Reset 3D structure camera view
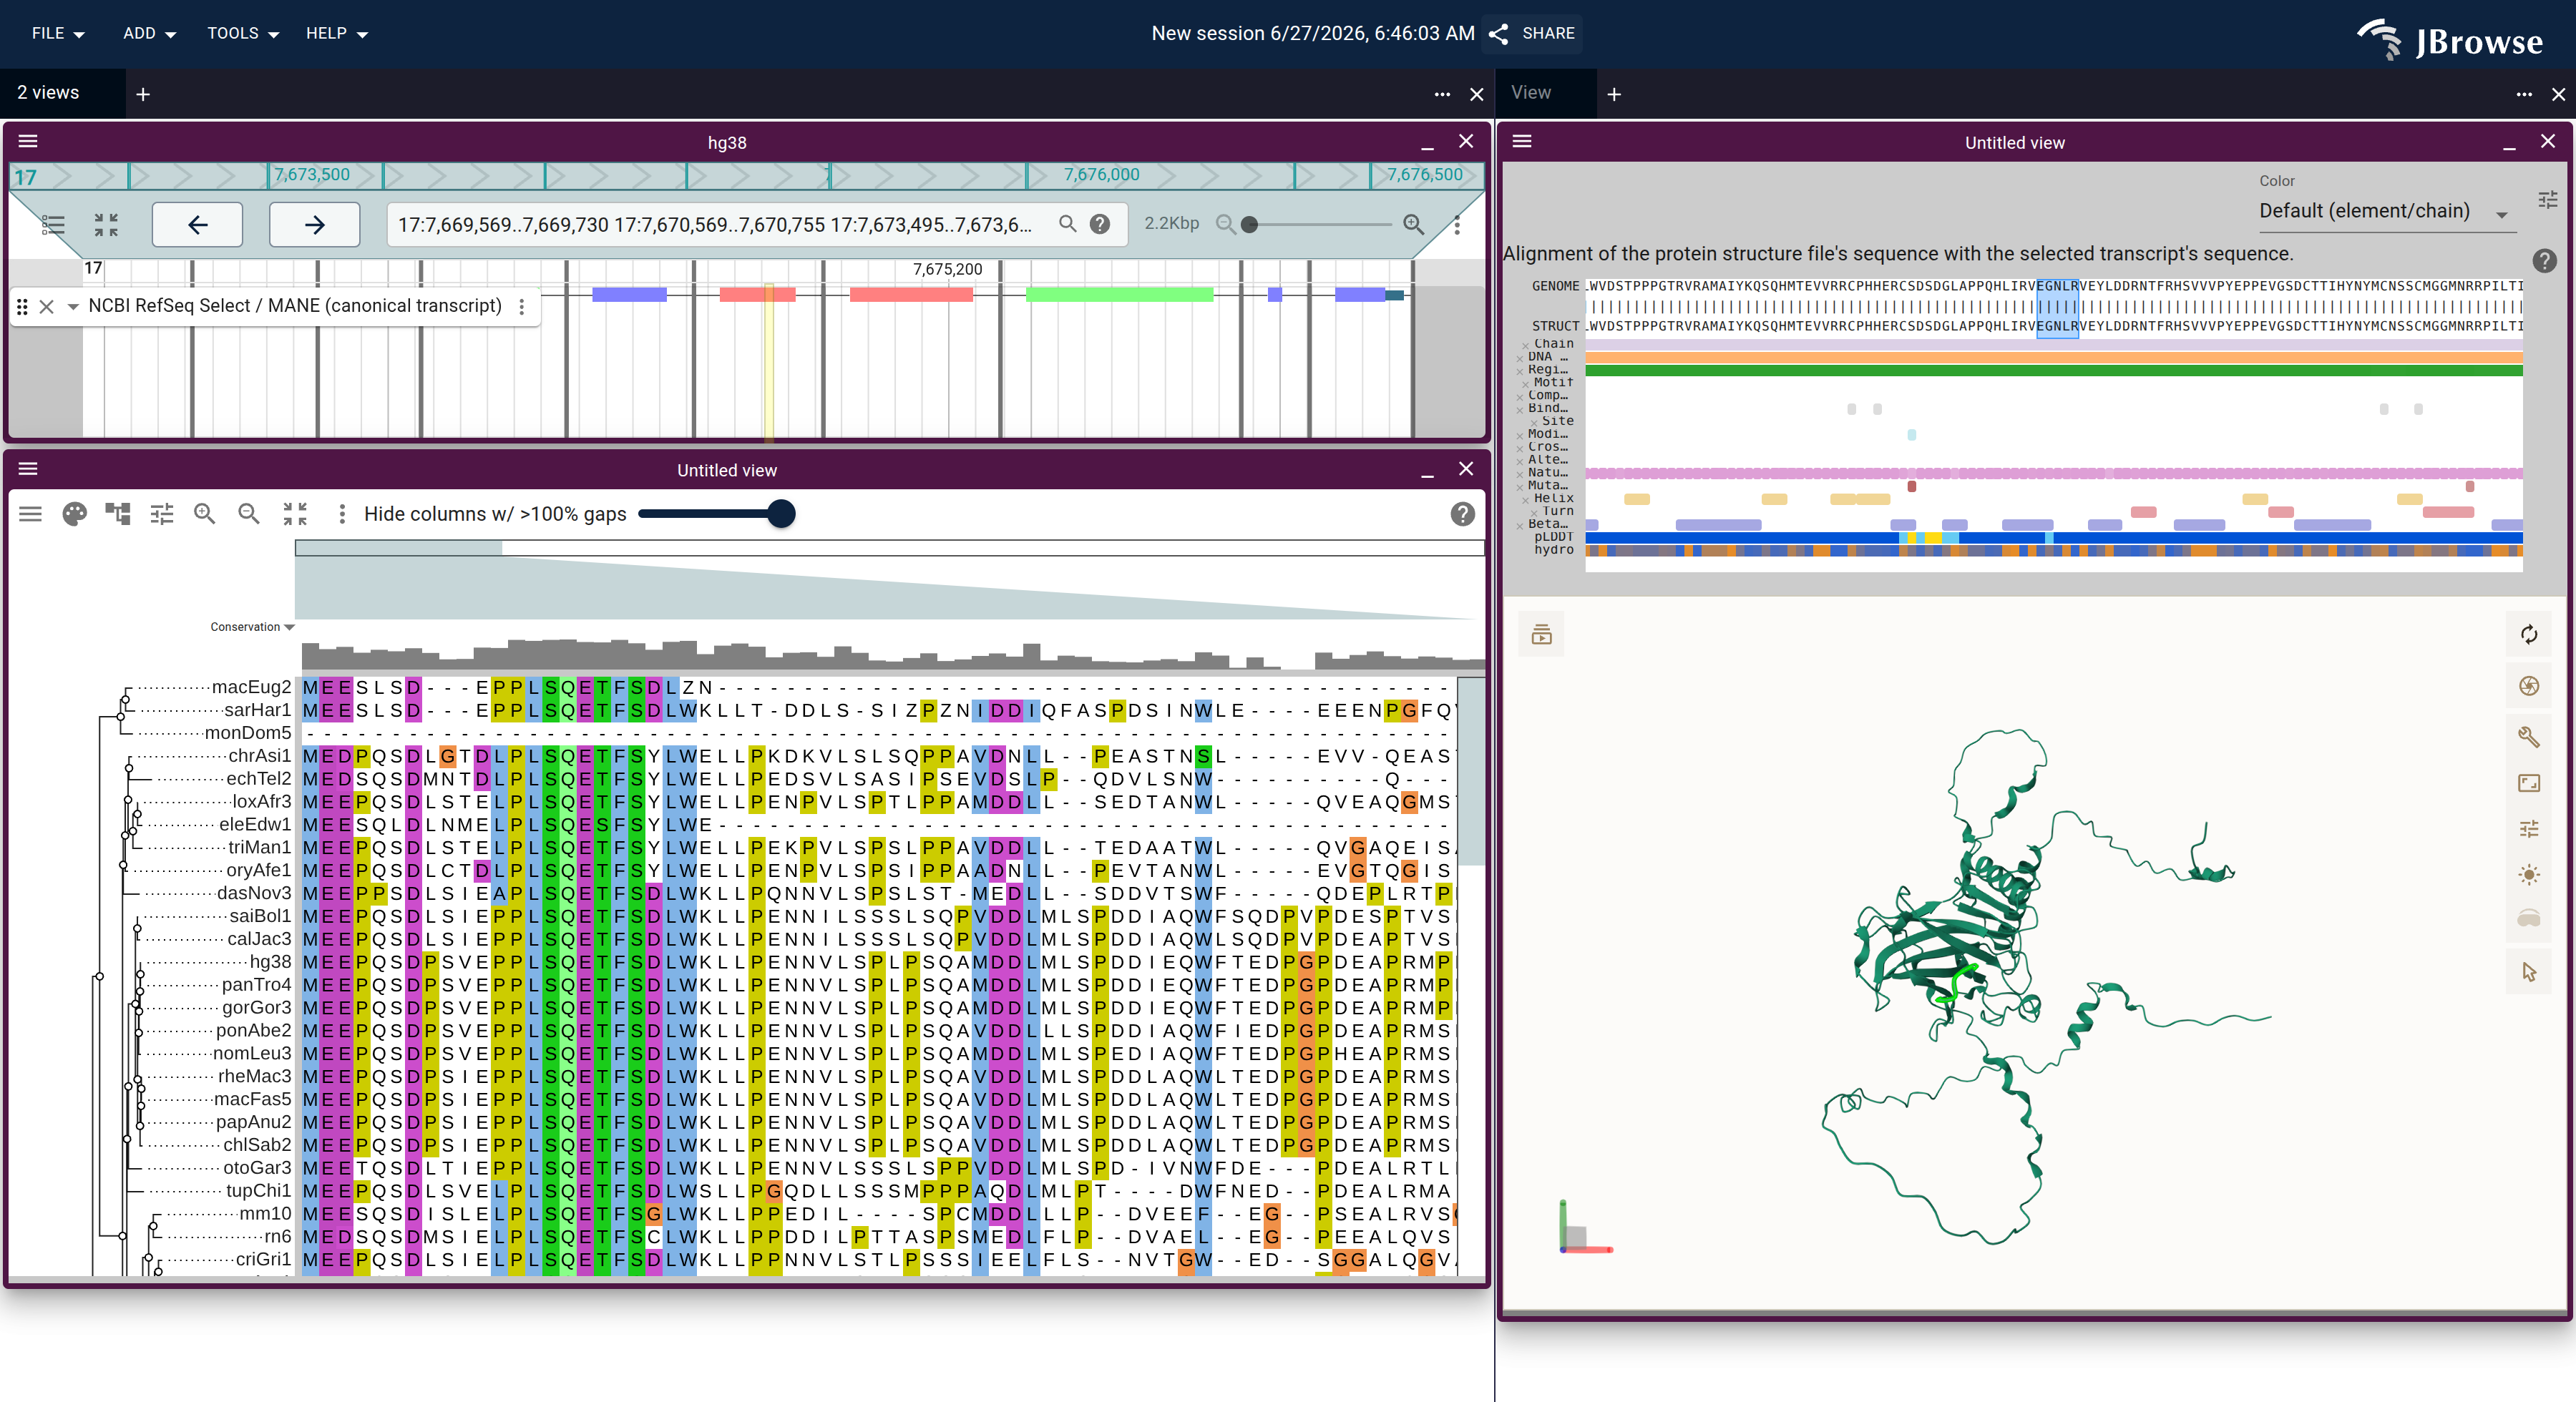This screenshot has height=1402, width=2576. tap(2529, 635)
